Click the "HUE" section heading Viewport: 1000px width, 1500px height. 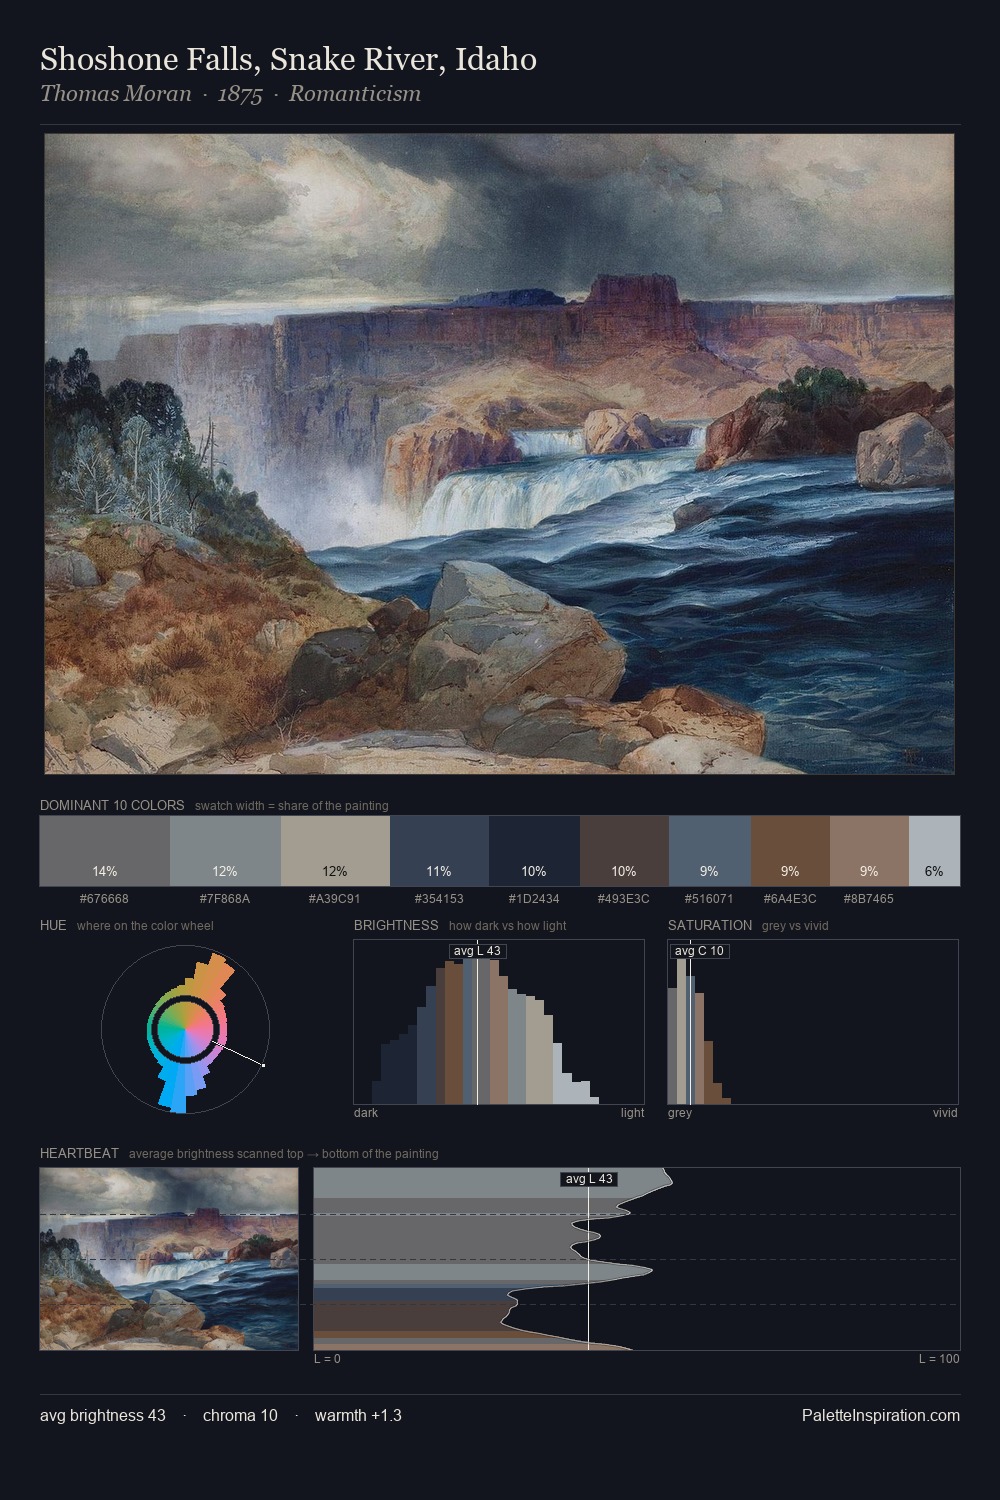[53, 925]
